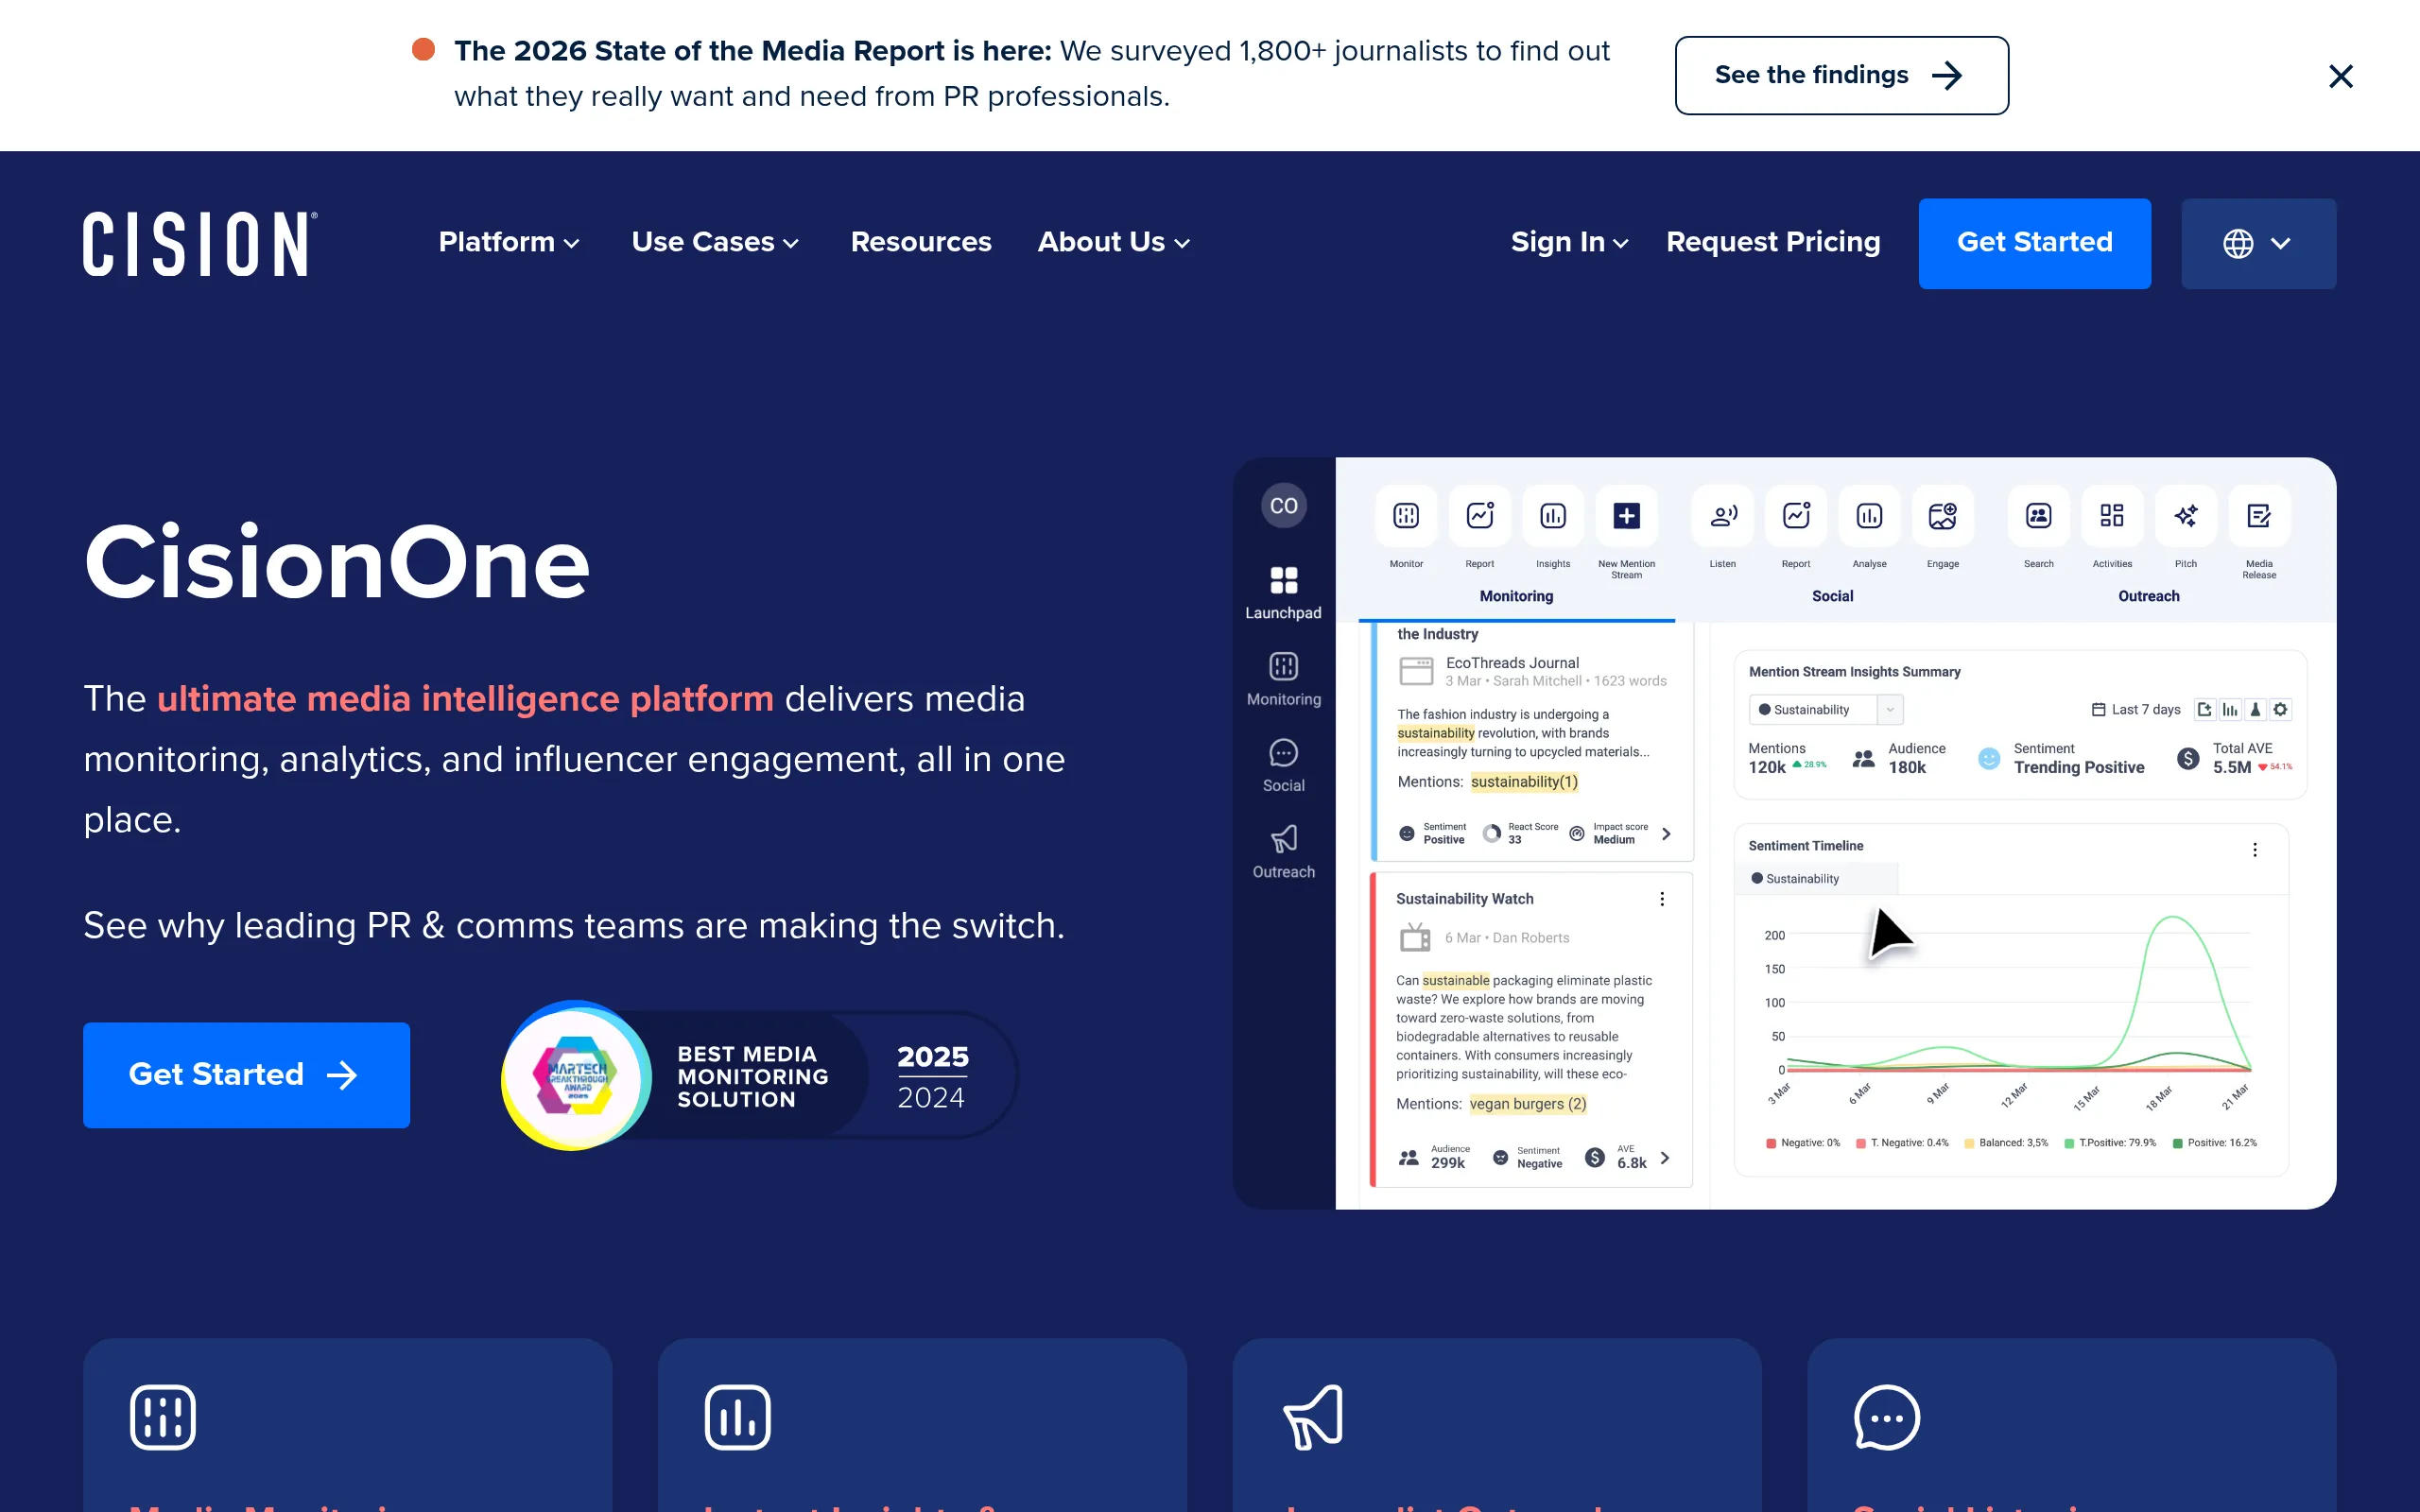Click the Monitor icon
Image resolution: width=2420 pixels, height=1512 pixels.
click(1406, 516)
